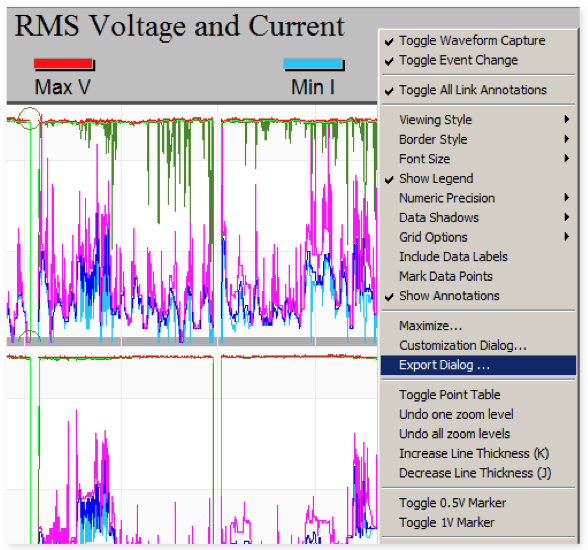
Task: Click the red Max V legend swatch
Action: pos(64,64)
